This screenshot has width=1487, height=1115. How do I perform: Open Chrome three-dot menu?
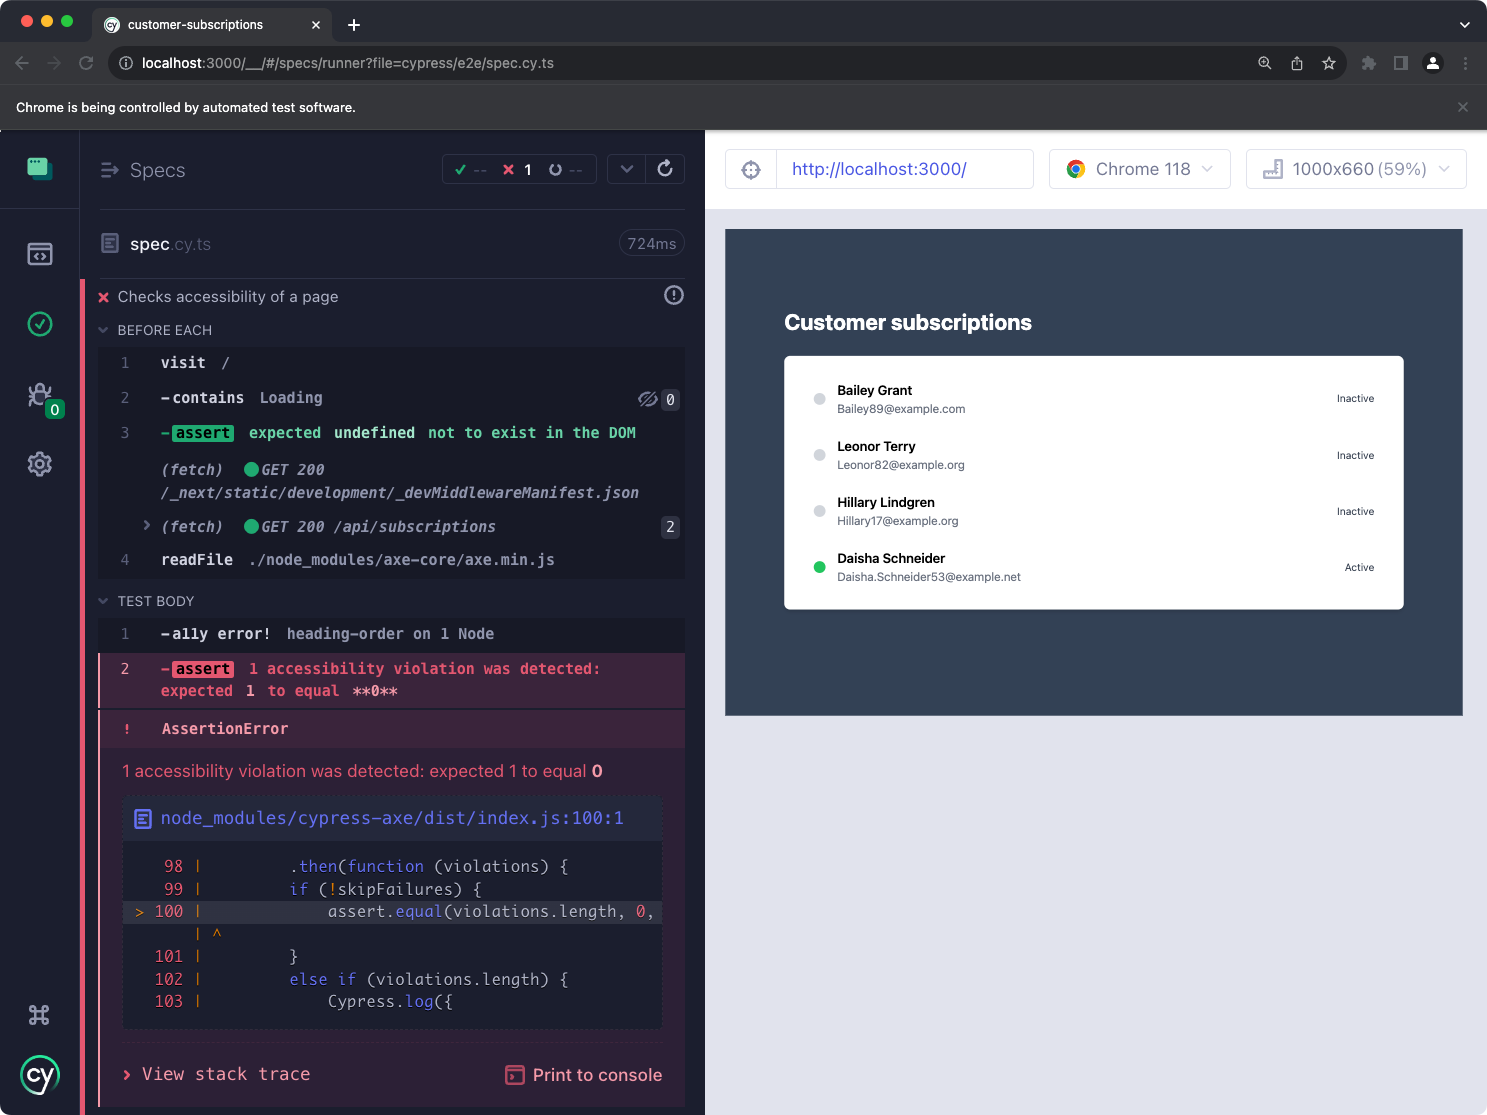pos(1465,63)
